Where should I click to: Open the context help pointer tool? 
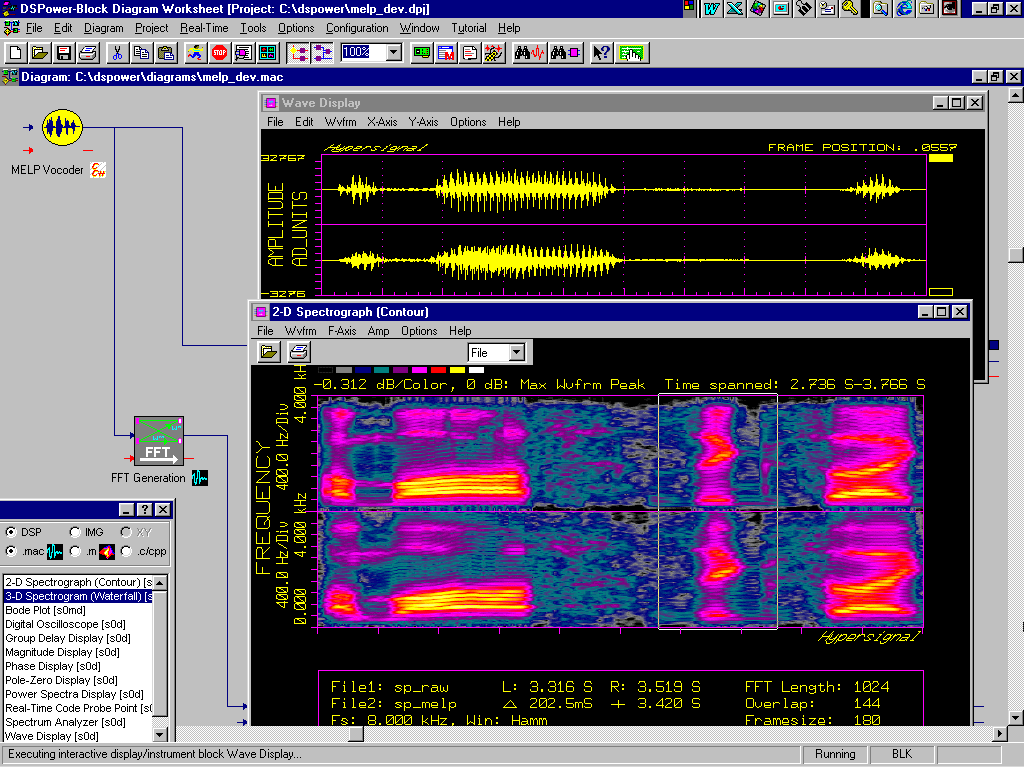[x=601, y=53]
